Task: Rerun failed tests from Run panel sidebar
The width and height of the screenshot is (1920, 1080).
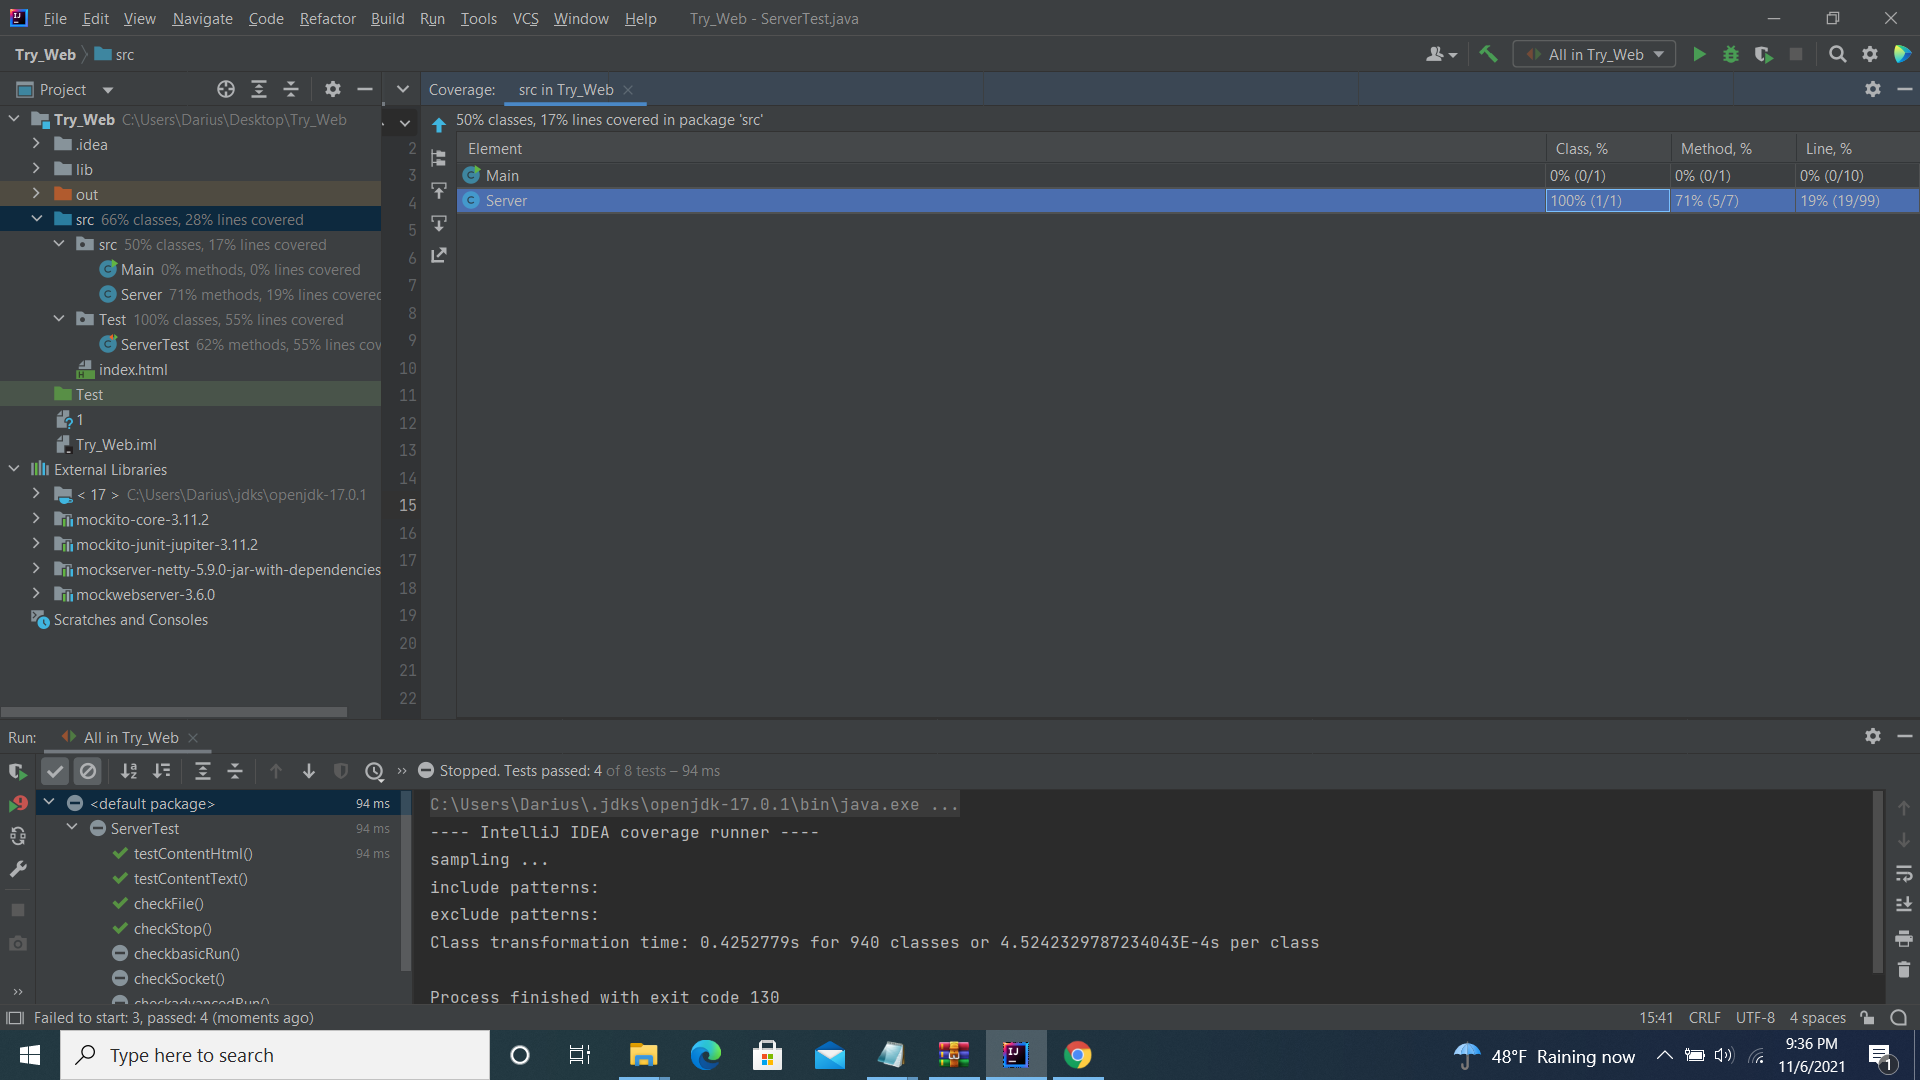Action: [17, 802]
